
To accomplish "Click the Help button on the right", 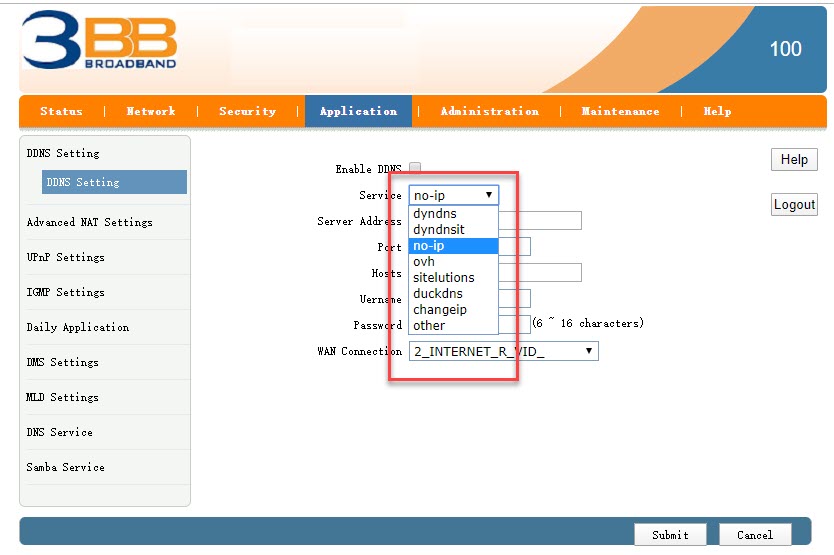I will [794, 159].
